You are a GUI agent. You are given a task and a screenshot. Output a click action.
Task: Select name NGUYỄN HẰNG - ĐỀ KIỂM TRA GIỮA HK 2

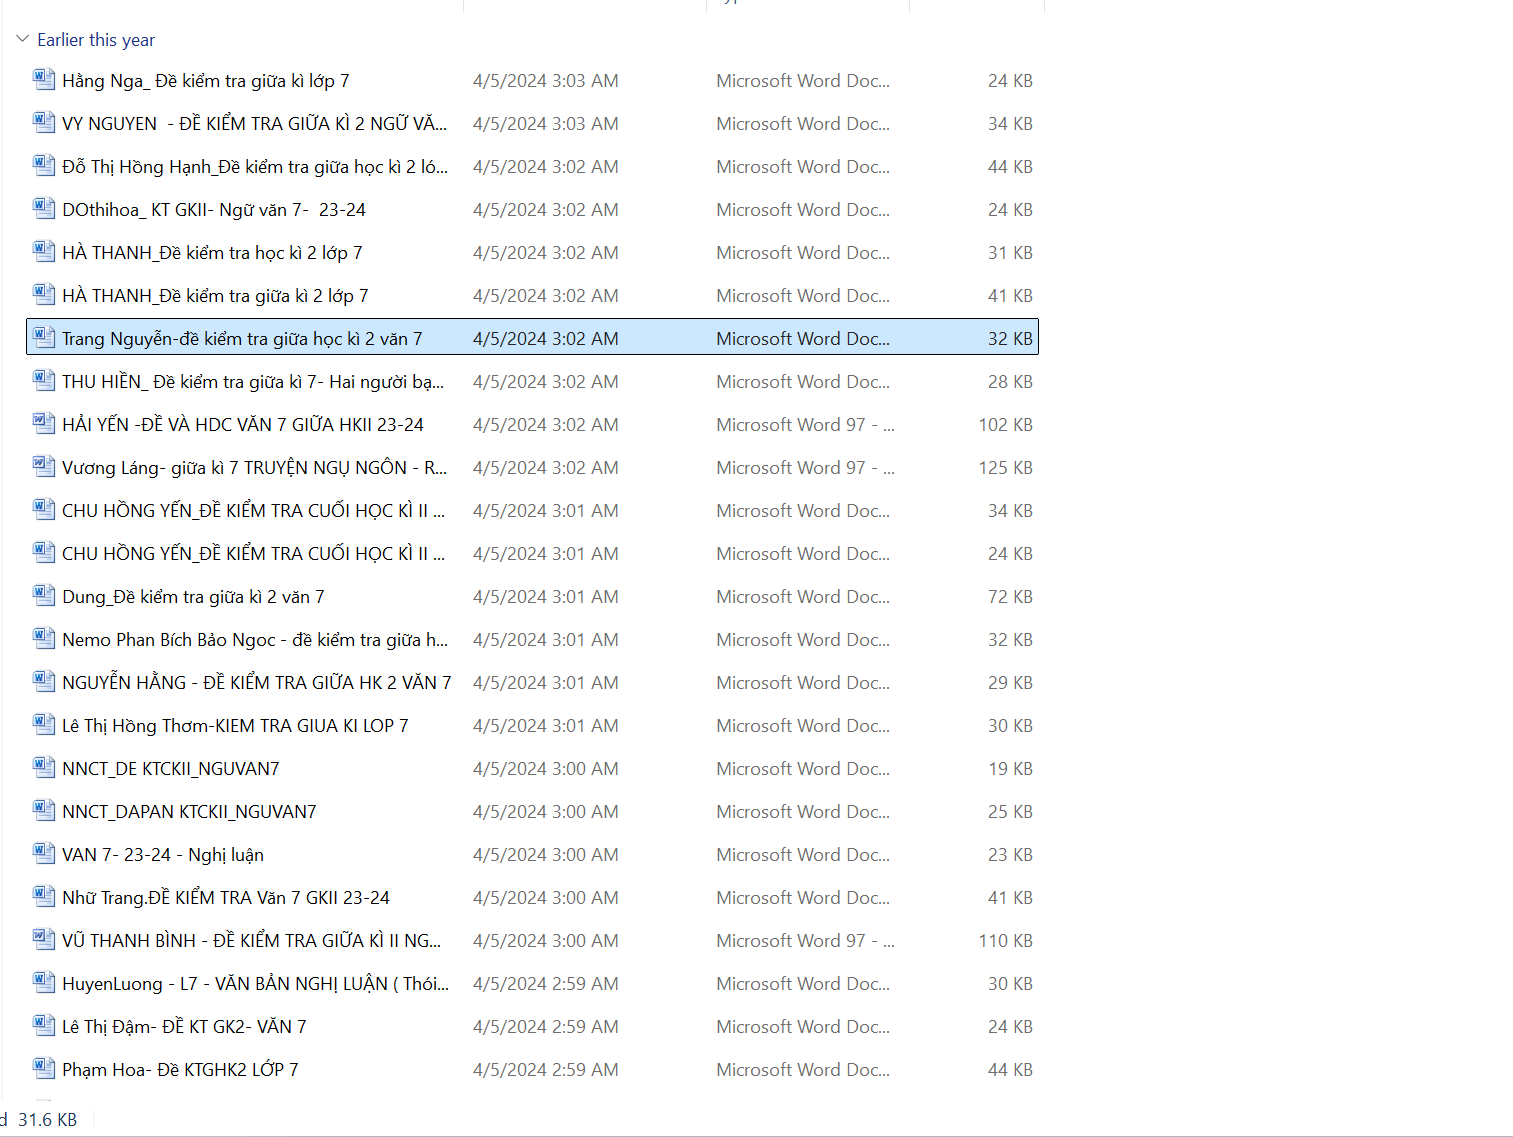pos(257,683)
